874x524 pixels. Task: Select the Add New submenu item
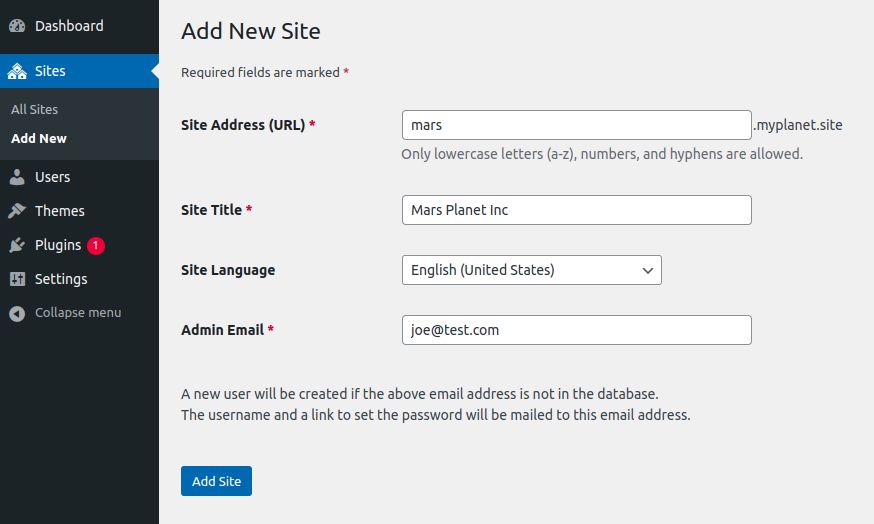(39, 138)
